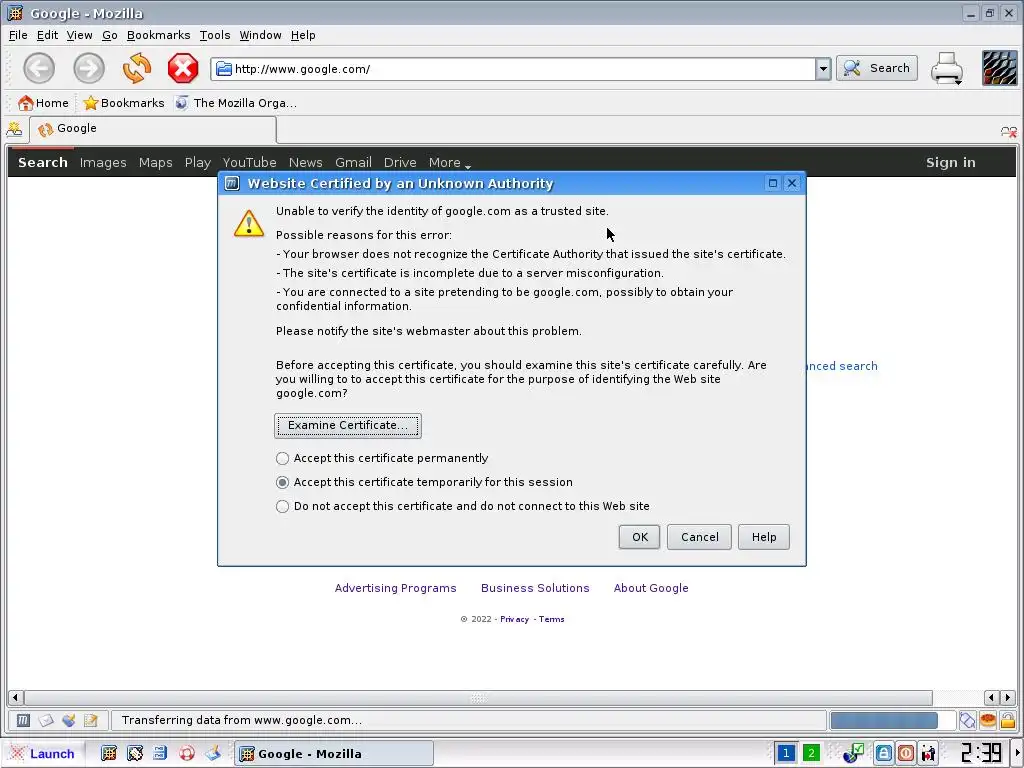Open the Bookmarks menu in the menu bar
This screenshot has width=1024, height=768.
pos(159,35)
